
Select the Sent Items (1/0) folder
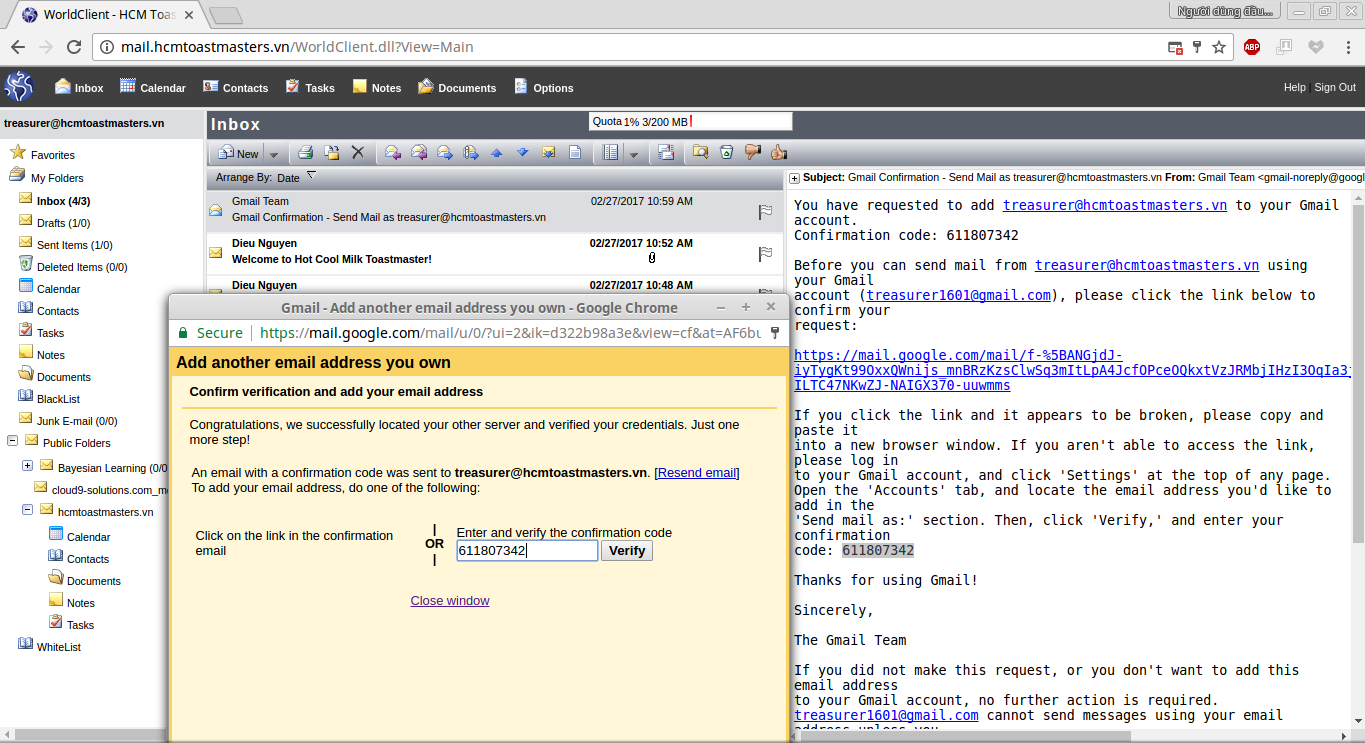coord(65,244)
